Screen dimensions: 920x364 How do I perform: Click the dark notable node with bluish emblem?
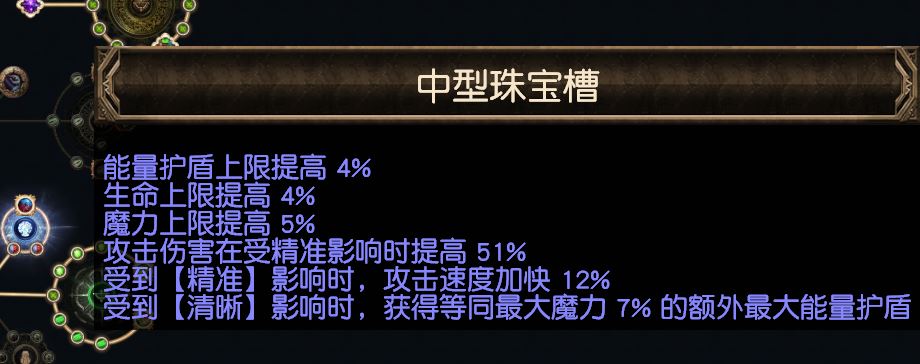tap(13, 82)
